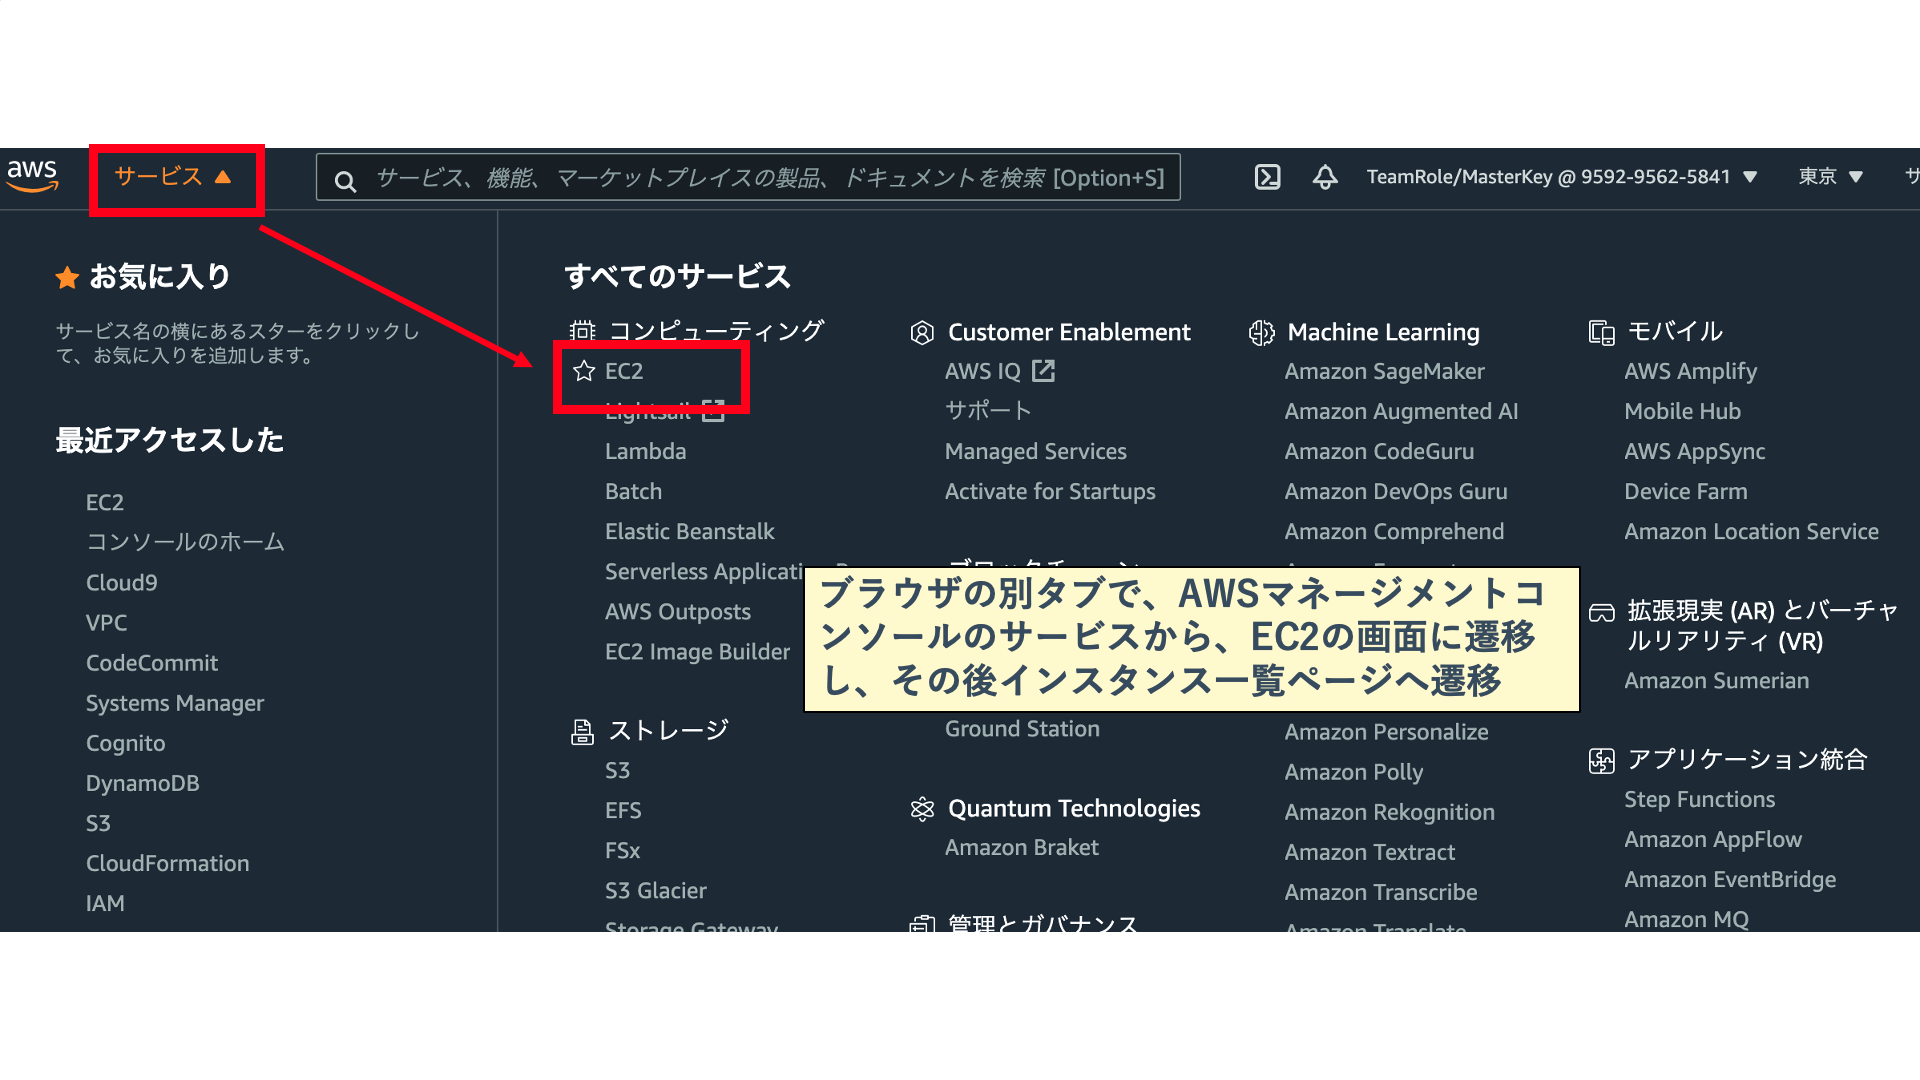Click the コンピューティング category chip icon

pos(583,331)
